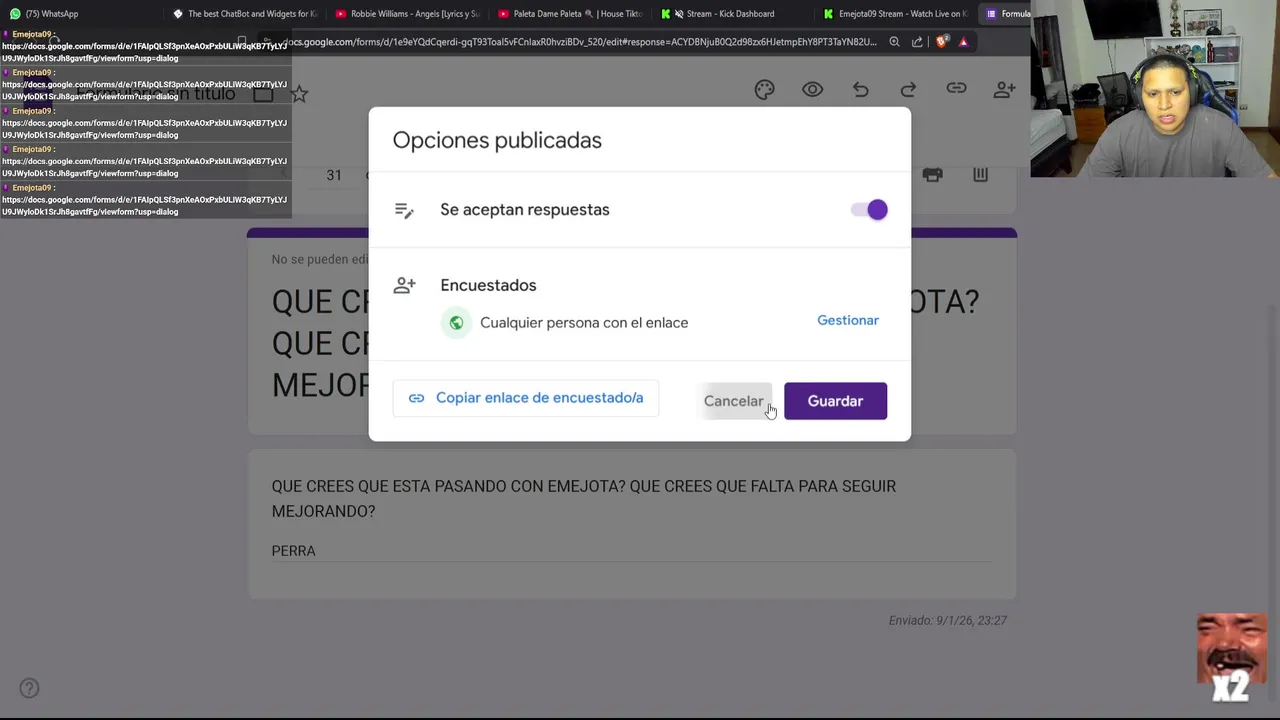Click the Brave rewards triangle icon
1280x720 pixels.
[x=963, y=42]
